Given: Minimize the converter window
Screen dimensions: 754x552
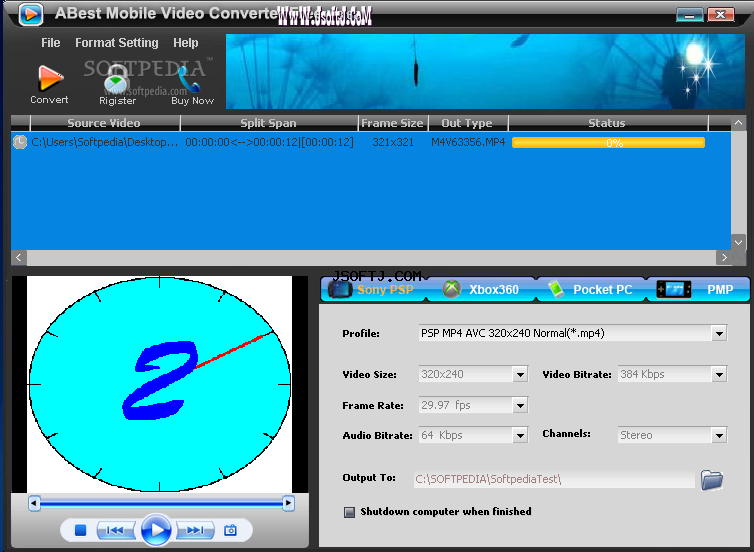Looking at the screenshot, I should 689,15.
